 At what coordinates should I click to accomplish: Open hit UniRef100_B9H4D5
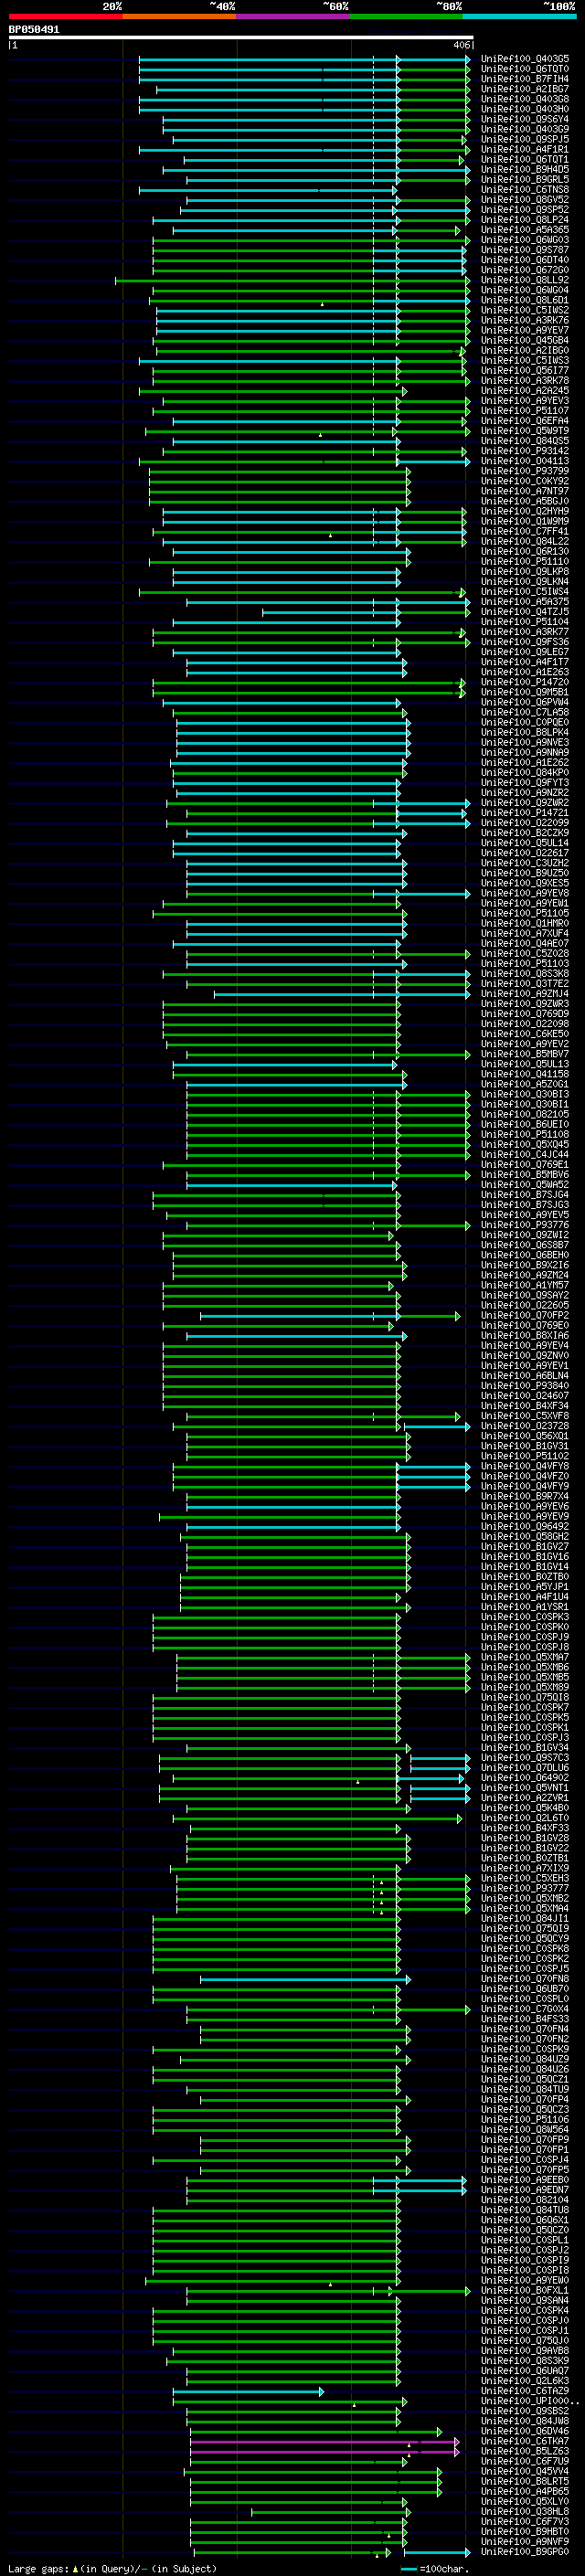[525, 170]
